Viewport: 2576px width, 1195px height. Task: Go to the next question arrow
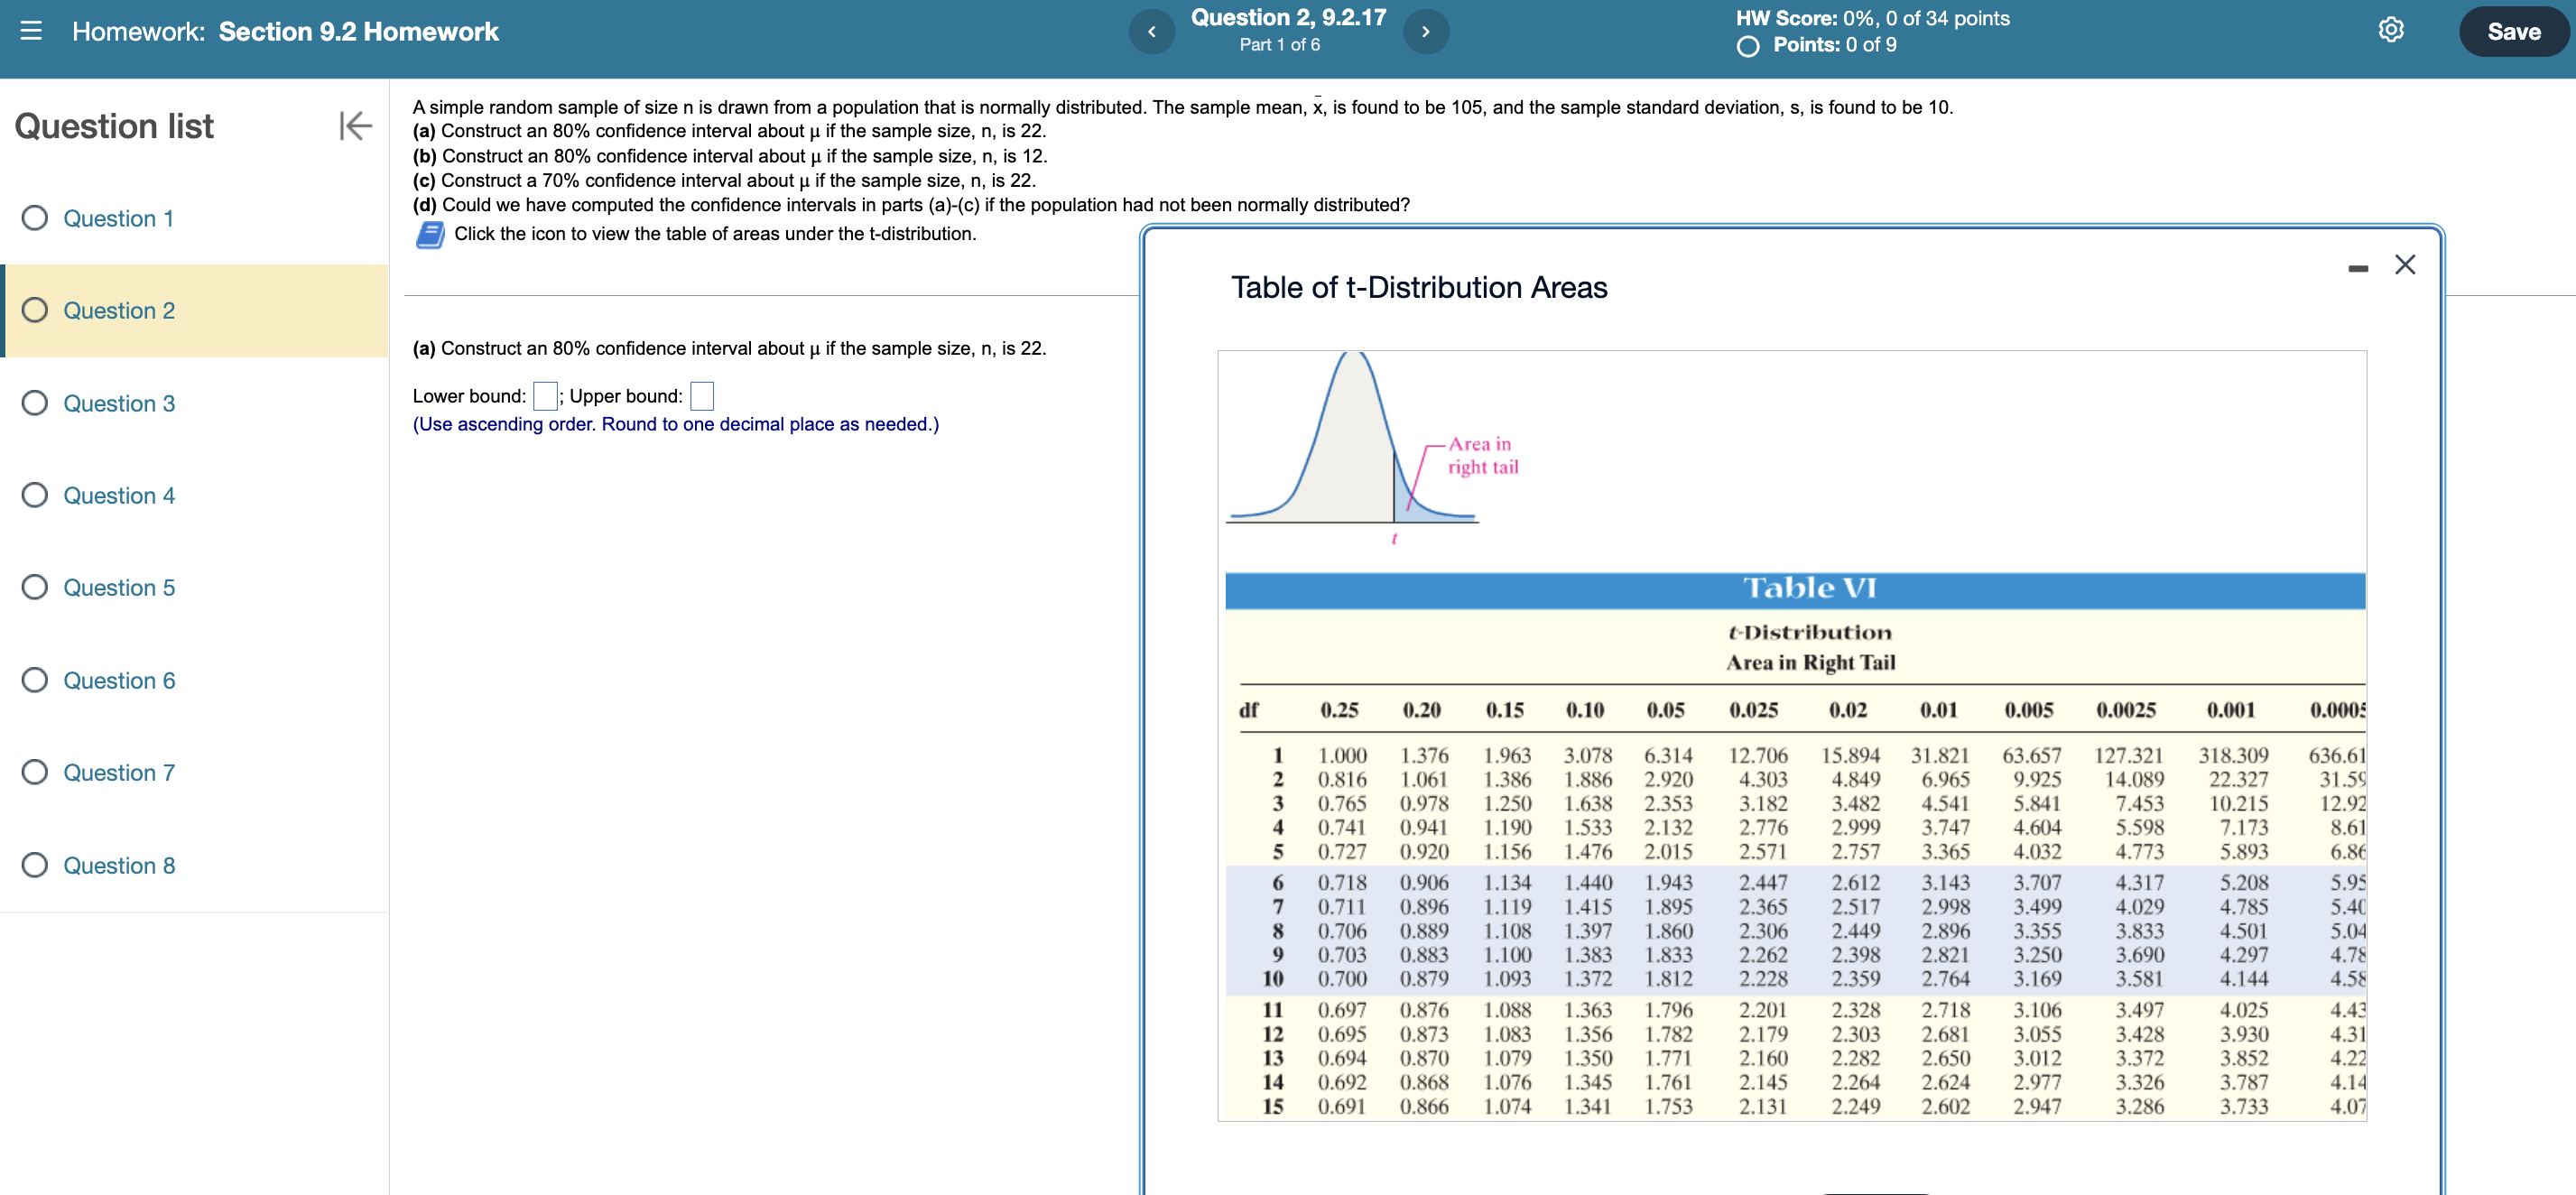pyautogui.click(x=1425, y=32)
